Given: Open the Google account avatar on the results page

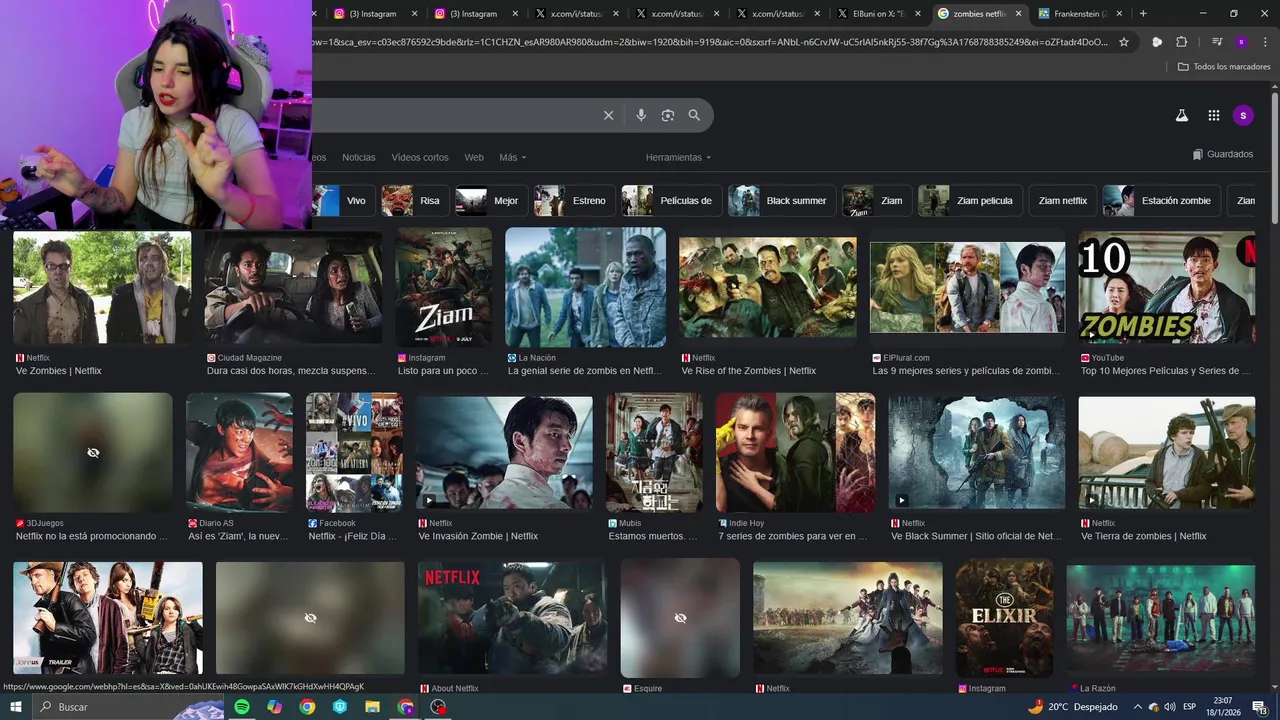Looking at the screenshot, I should 1243,115.
